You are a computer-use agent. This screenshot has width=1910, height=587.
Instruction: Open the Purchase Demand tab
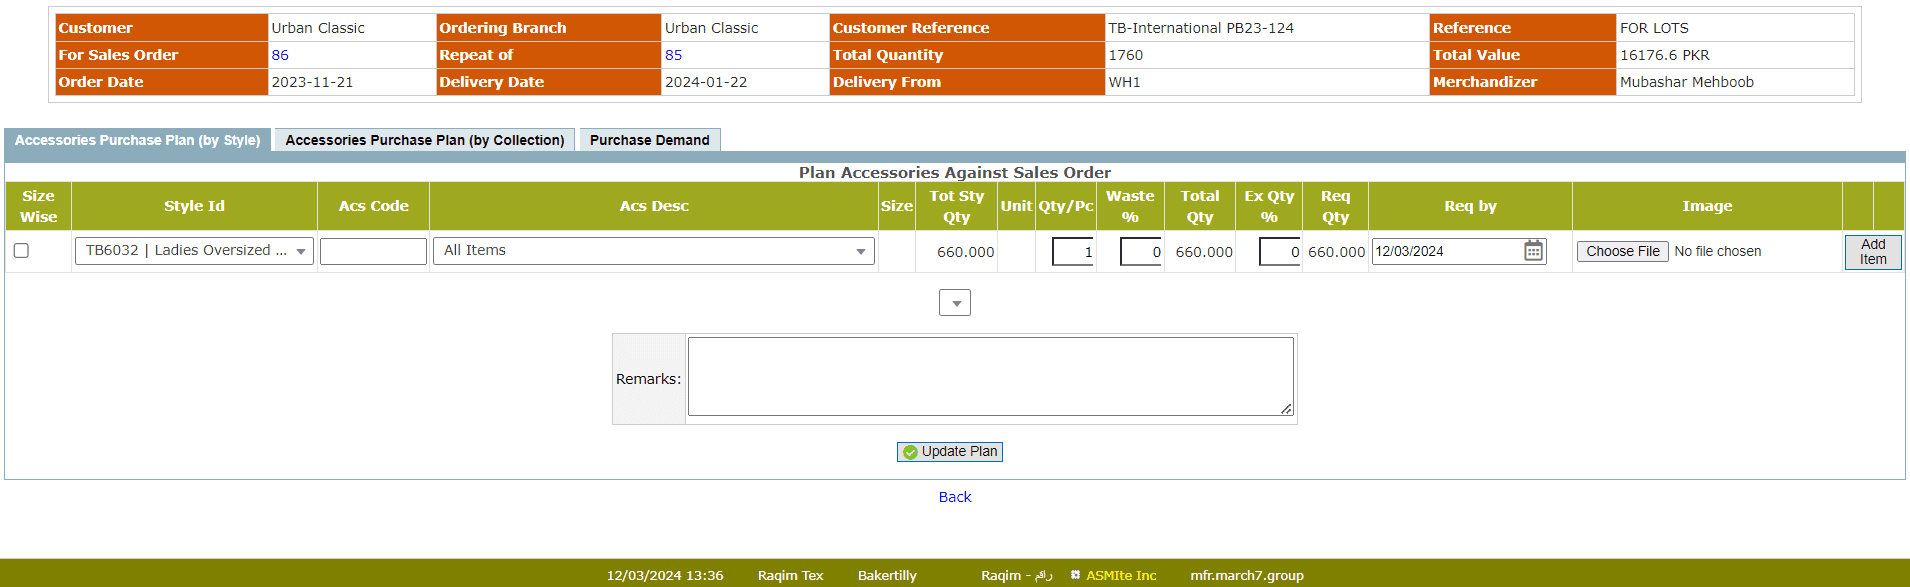click(x=649, y=140)
